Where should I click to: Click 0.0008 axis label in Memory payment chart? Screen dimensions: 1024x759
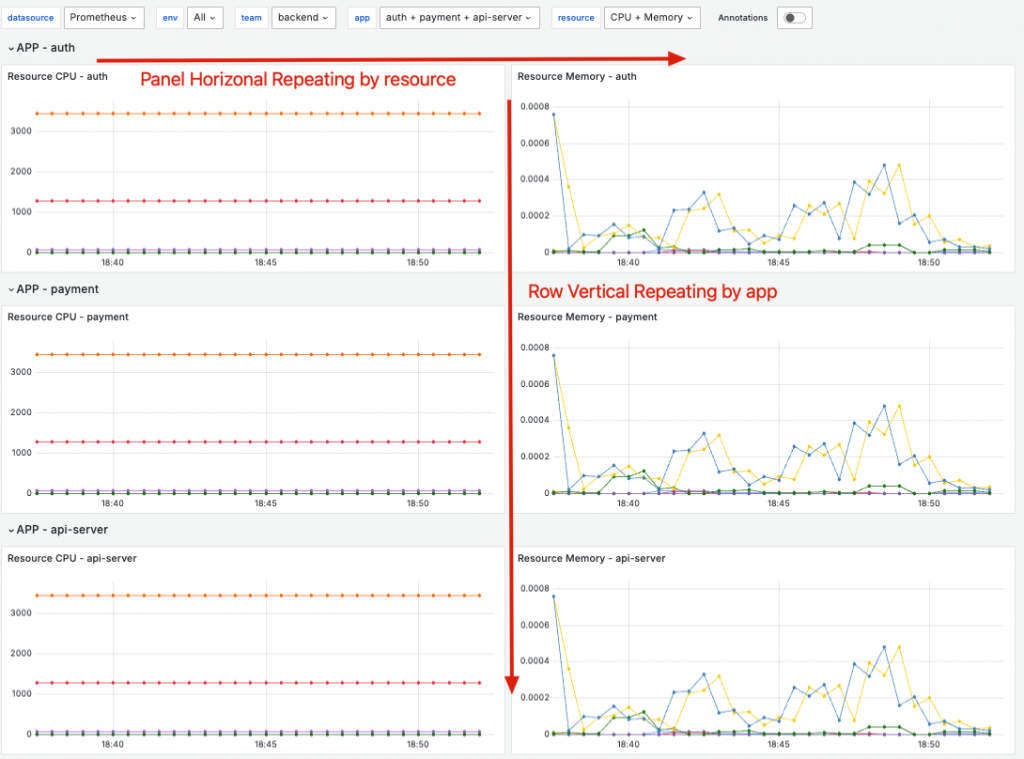click(x=535, y=347)
